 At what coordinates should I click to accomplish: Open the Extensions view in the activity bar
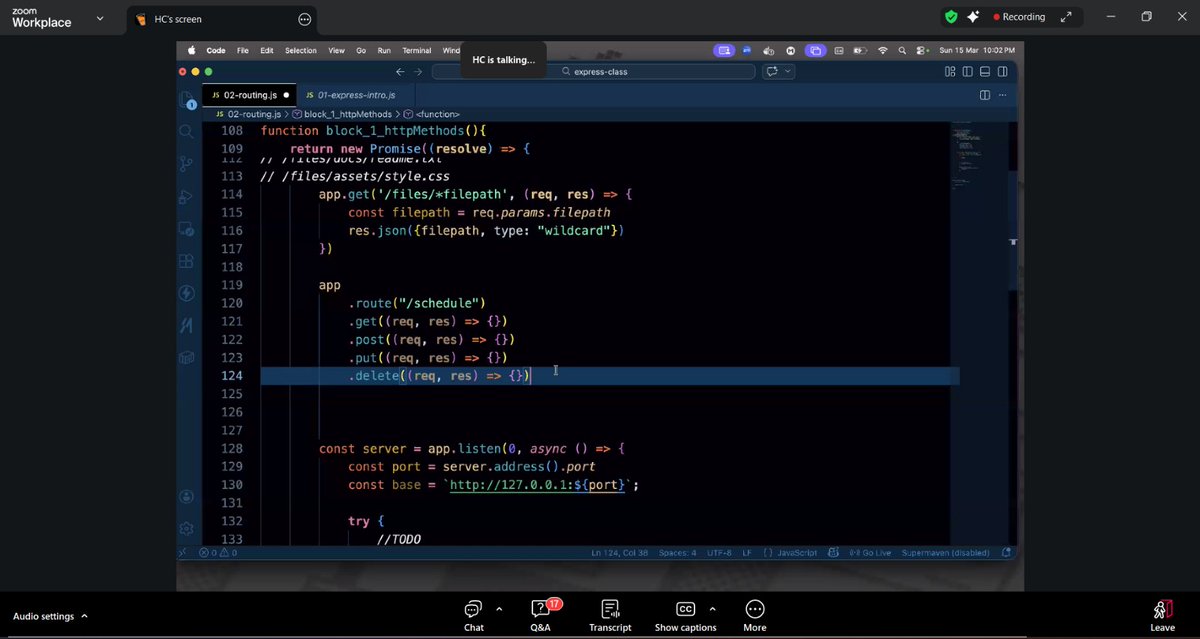186,261
